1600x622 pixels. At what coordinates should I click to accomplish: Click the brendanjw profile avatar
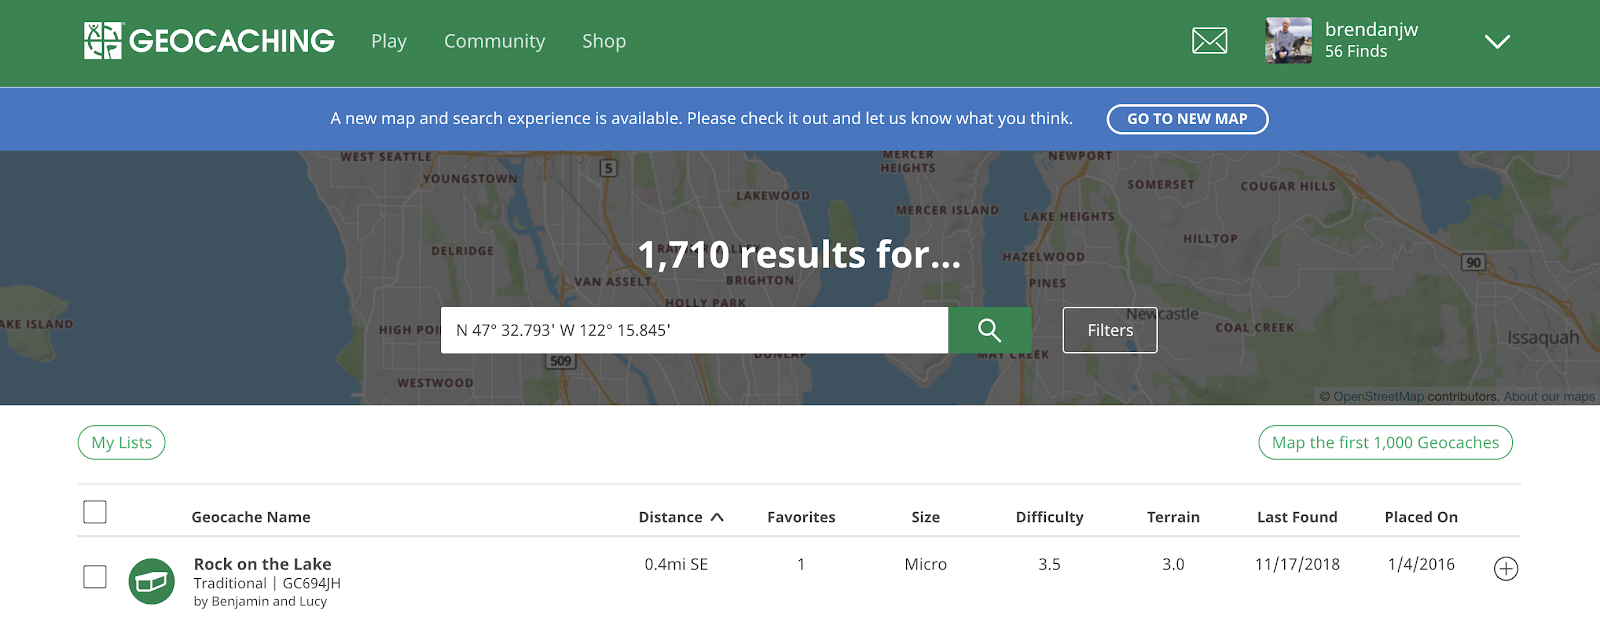1288,41
